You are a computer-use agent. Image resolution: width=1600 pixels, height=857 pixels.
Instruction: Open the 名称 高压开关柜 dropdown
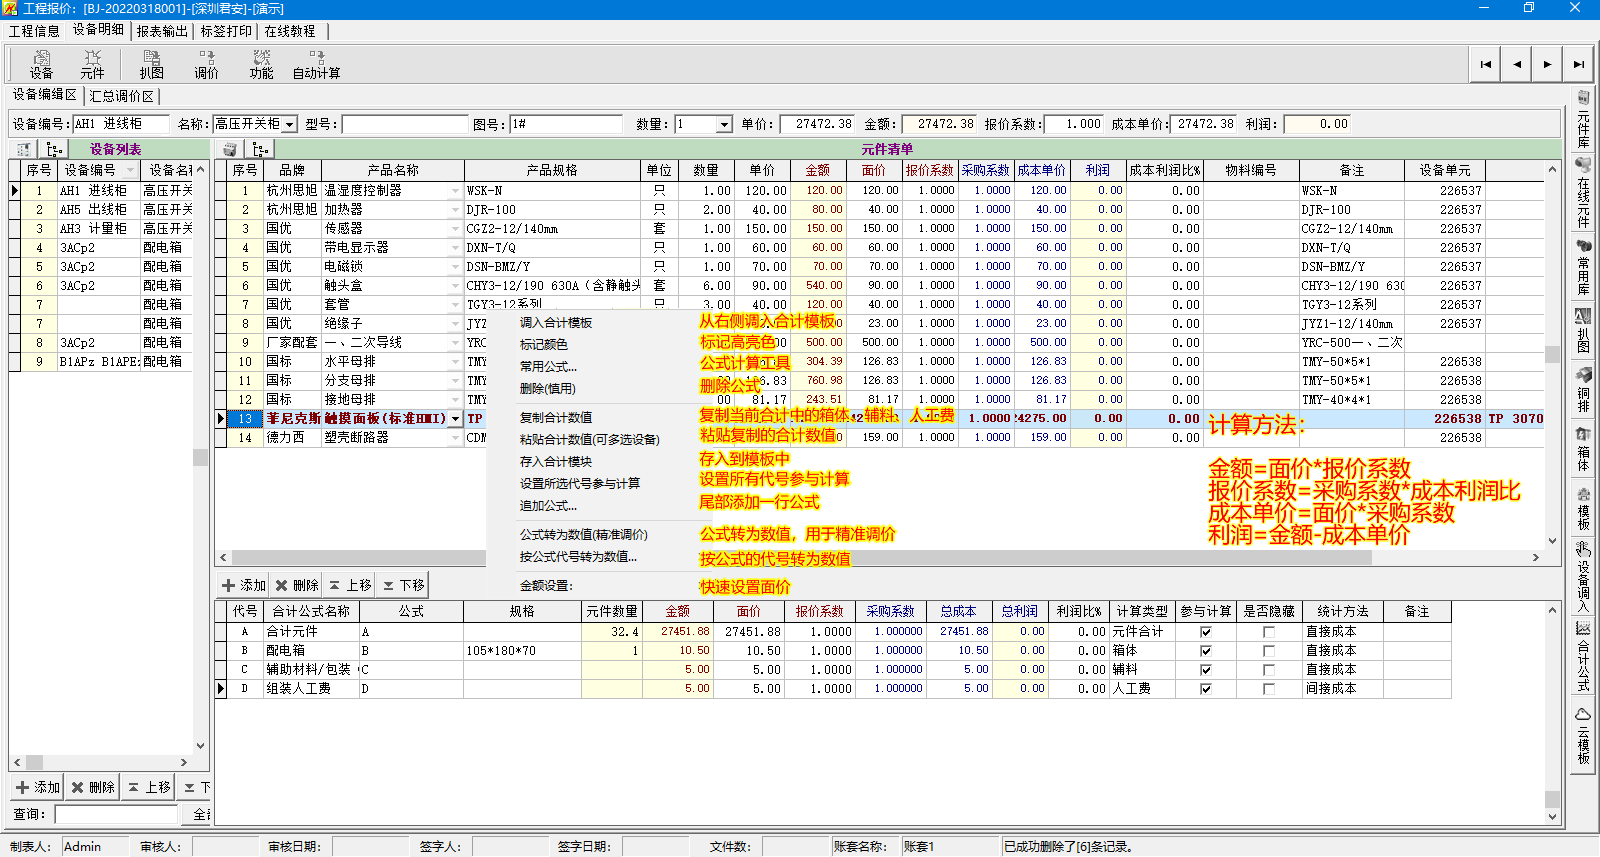(290, 125)
